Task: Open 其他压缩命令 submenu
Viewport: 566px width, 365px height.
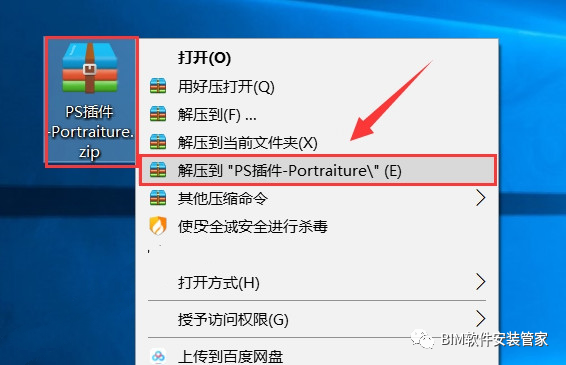Action: tap(318, 198)
